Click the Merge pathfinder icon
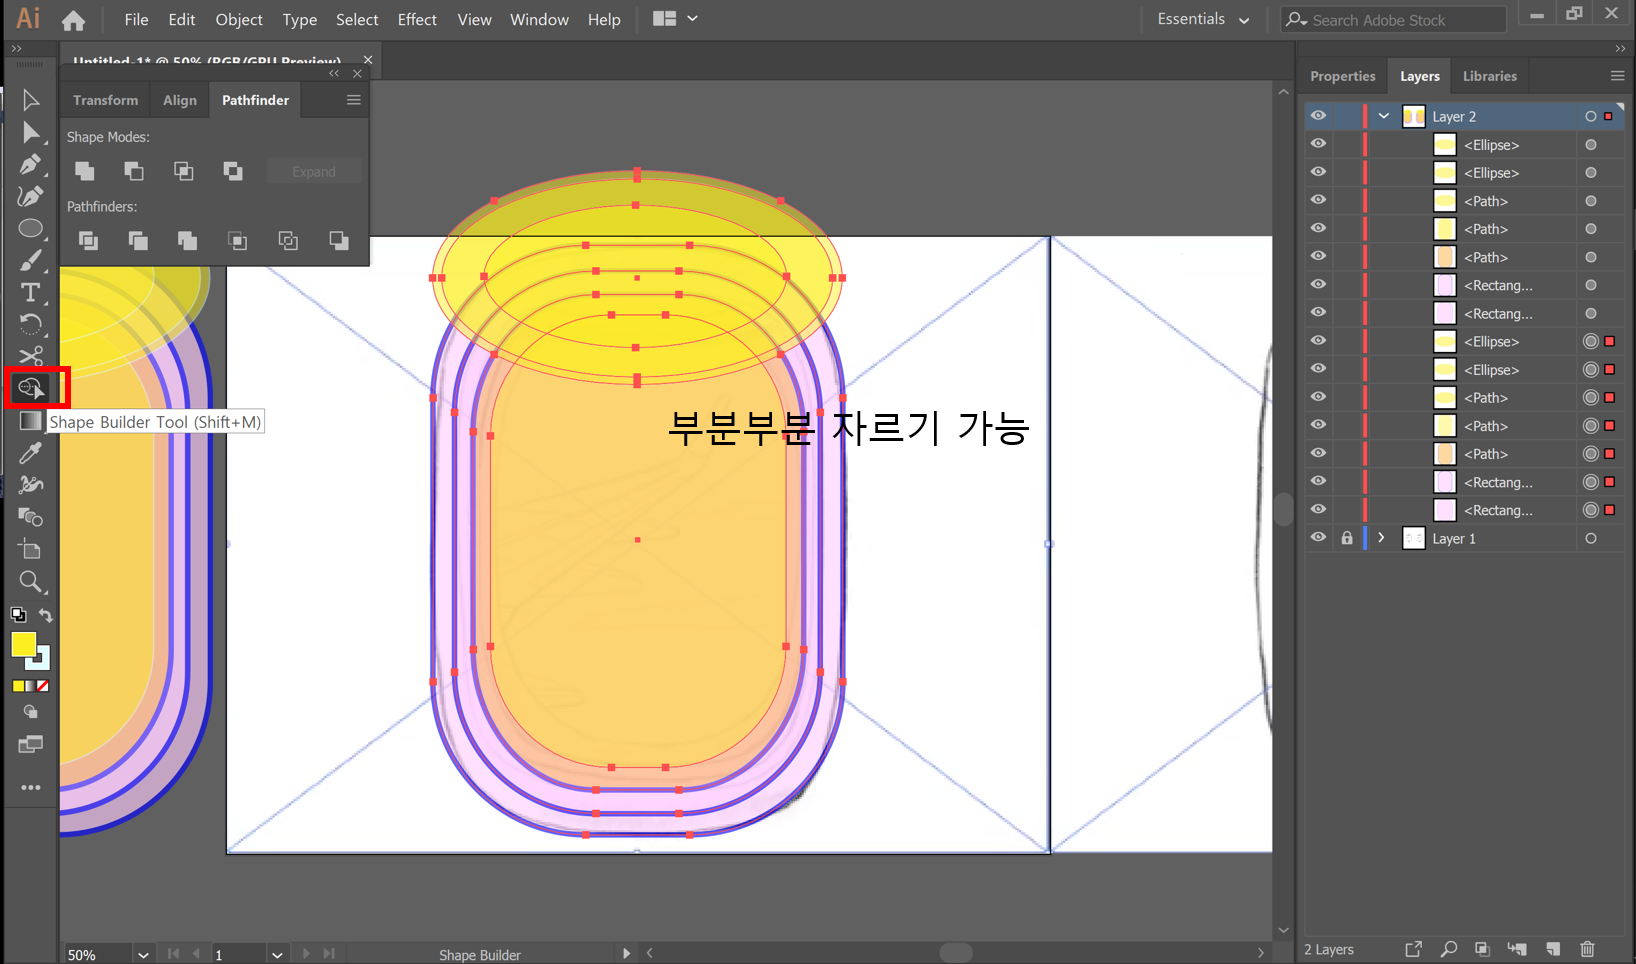Image resolution: width=1636 pixels, height=964 pixels. click(187, 240)
